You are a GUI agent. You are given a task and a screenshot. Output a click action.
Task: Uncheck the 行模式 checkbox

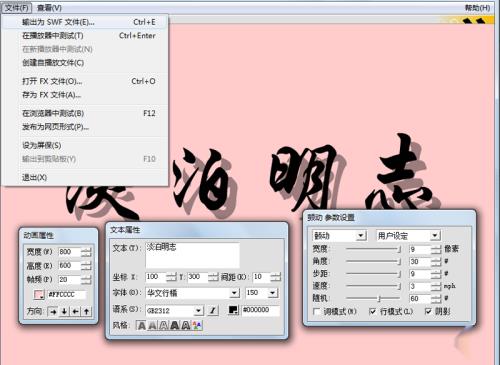[x=373, y=311]
